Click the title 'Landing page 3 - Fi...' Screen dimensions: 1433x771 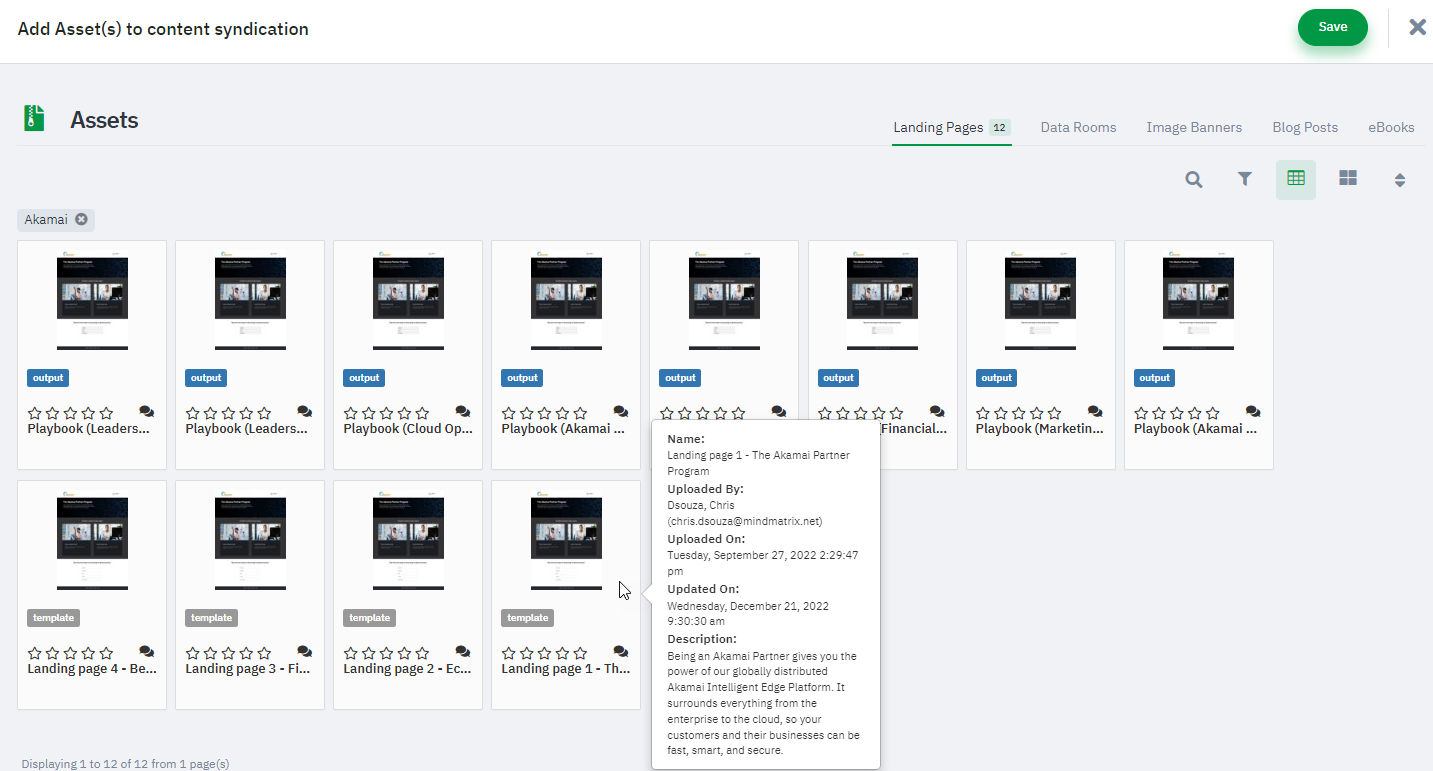(x=250, y=669)
